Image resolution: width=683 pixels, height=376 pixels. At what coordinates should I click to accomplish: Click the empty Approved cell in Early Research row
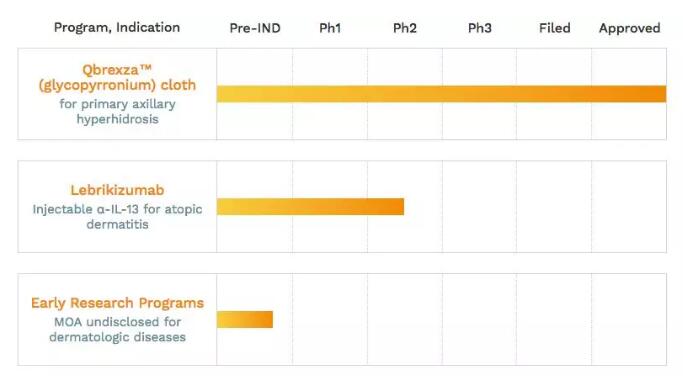629,319
